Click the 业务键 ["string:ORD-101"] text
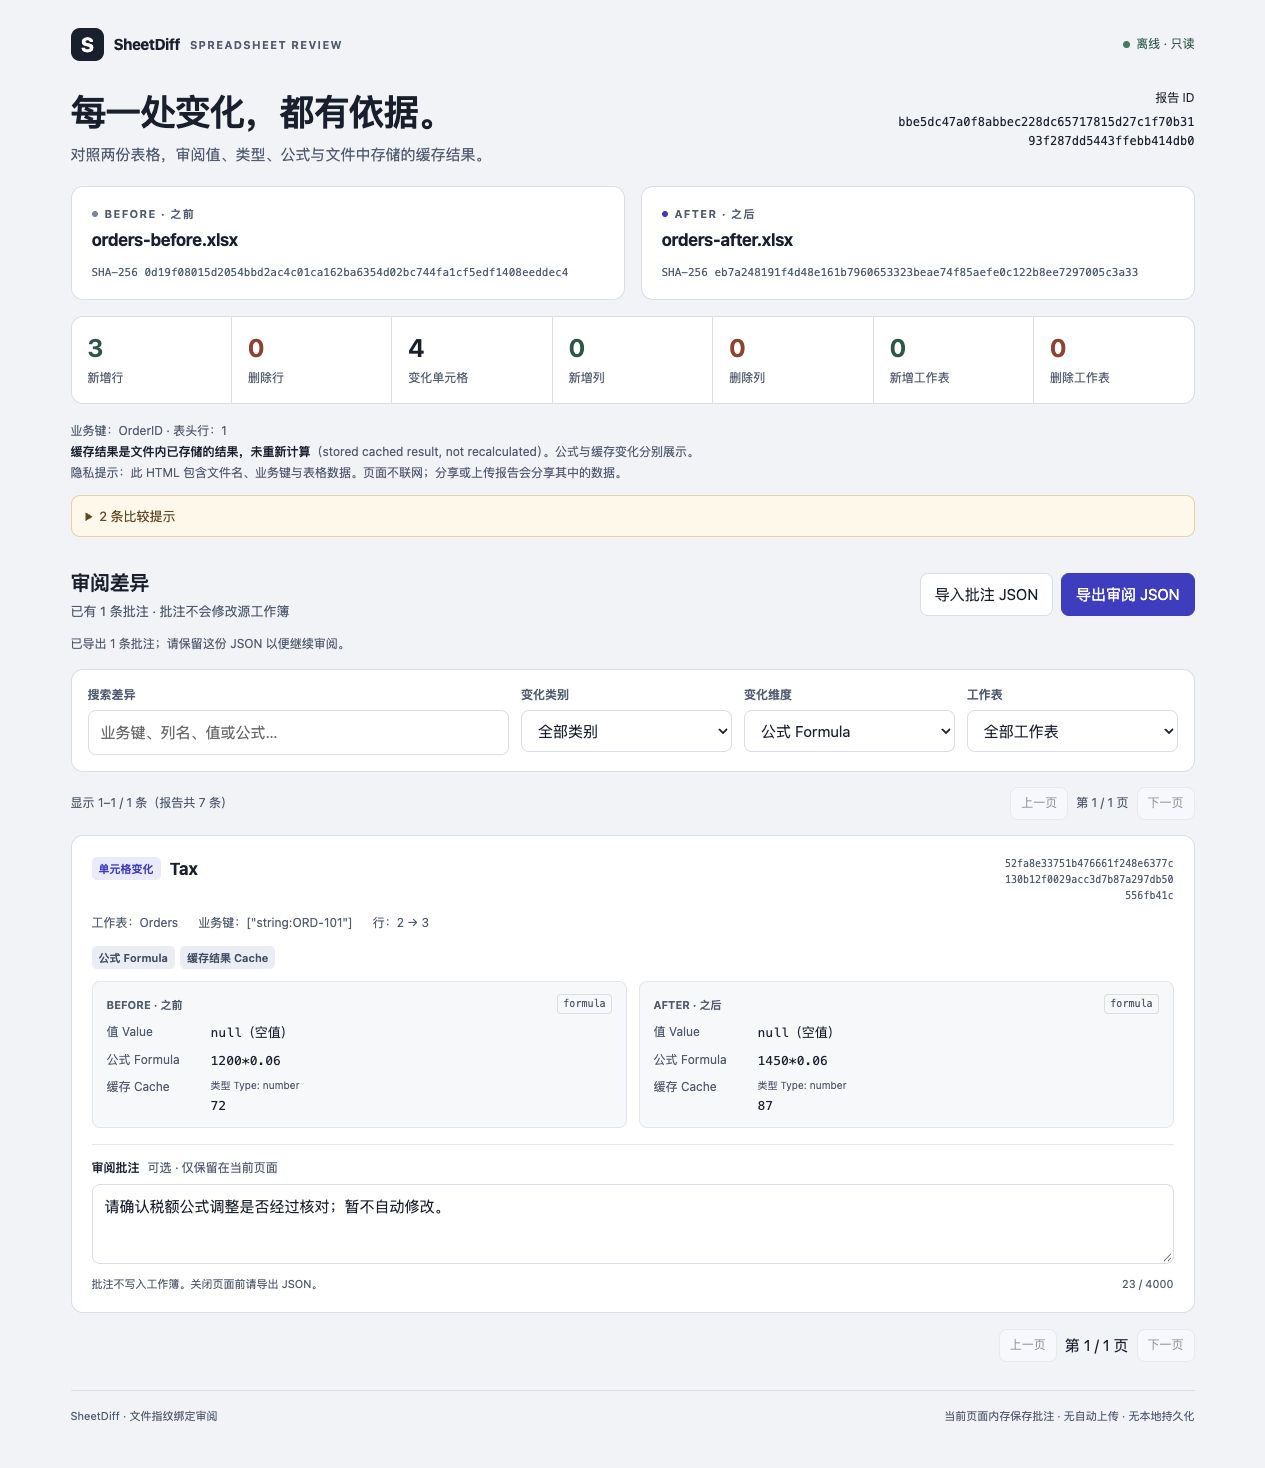 click(275, 923)
